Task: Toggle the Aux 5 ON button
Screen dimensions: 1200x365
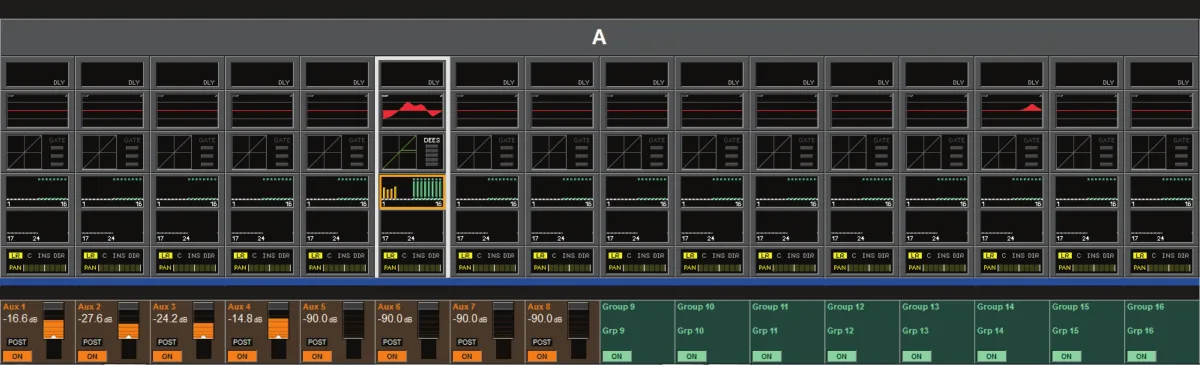Action: pyautogui.click(x=317, y=356)
